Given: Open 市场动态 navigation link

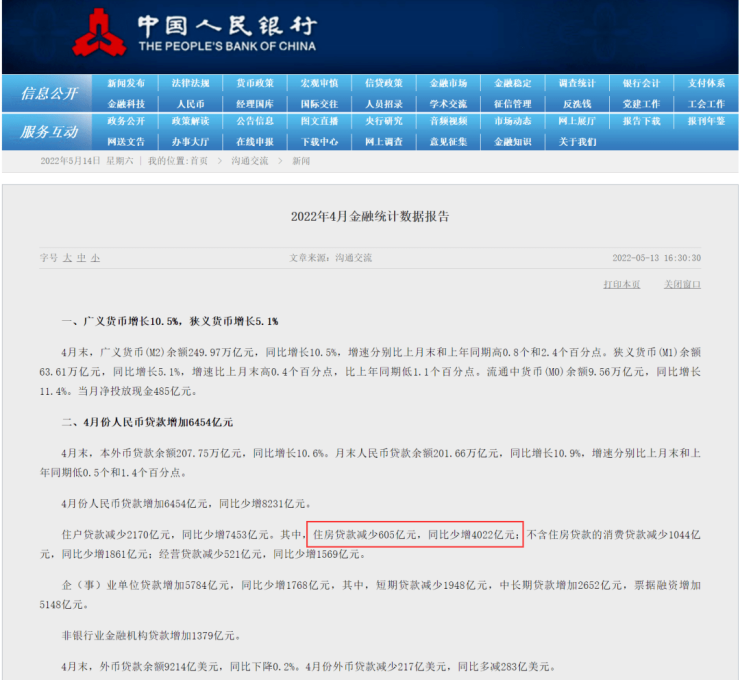Looking at the screenshot, I should coord(513,121).
